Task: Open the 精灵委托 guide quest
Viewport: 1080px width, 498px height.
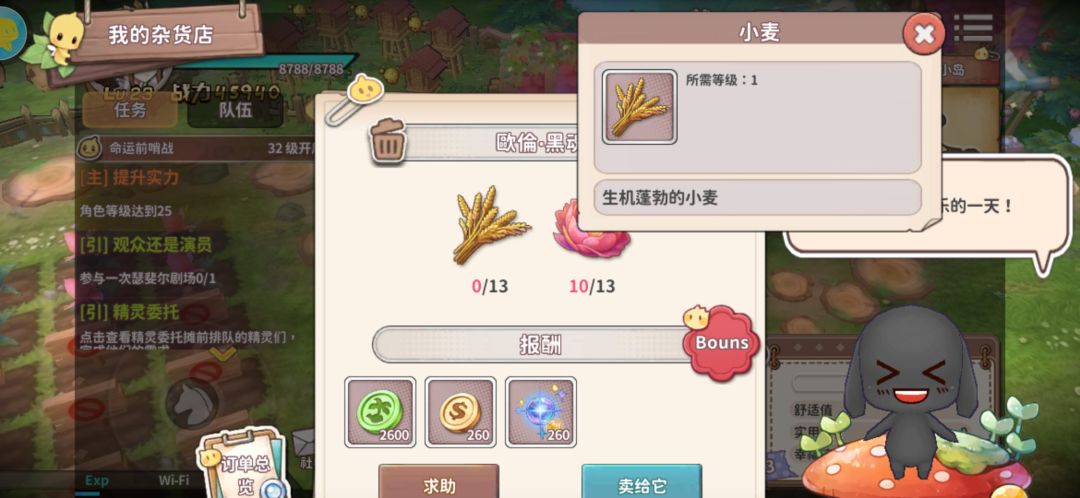Action: pyautogui.click(x=129, y=312)
